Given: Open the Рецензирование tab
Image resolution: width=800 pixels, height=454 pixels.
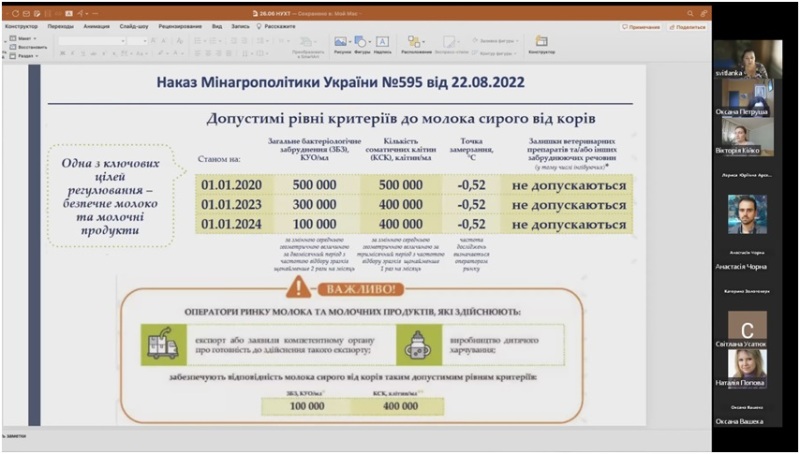Looking at the screenshot, I should (180, 26).
